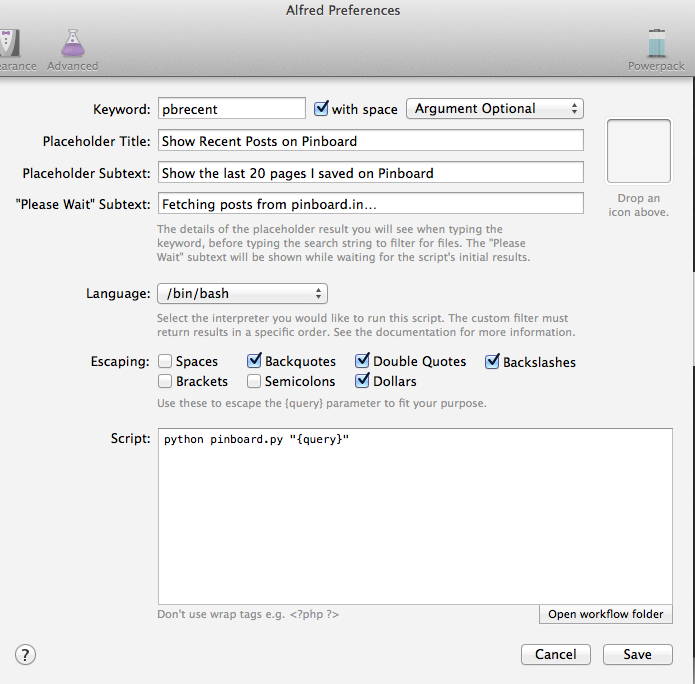This screenshot has width=695, height=684.
Task: Open the Argument Optional dropdown
Action: point(495,109)
